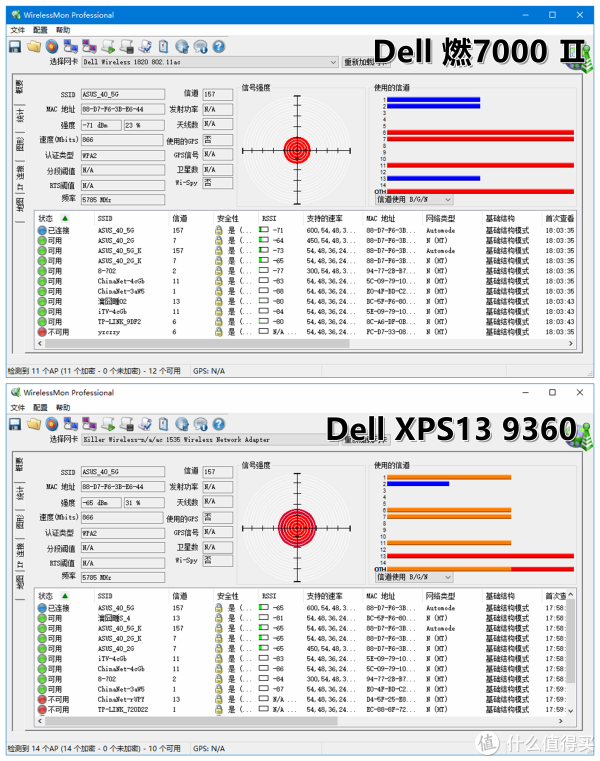The width and height of the screenshot is (600, 761).
Task: Click the SSID field in upper window
Action: tap(123, 94)
